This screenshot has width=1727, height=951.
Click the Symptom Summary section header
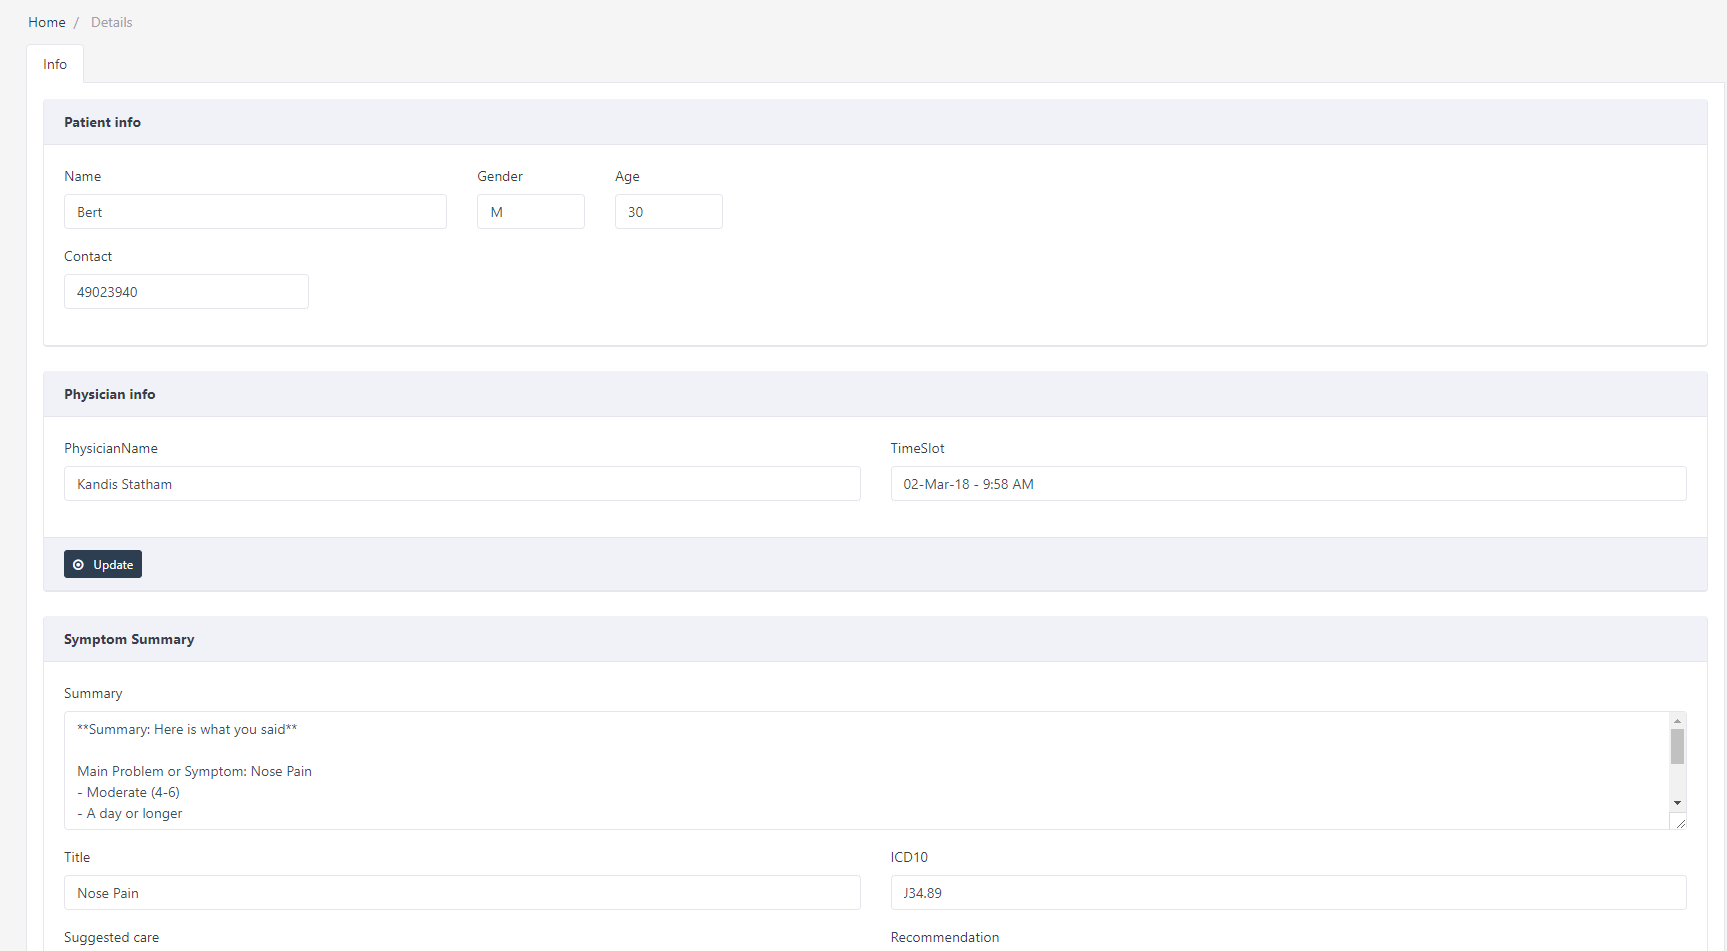[x=875, y=639]
